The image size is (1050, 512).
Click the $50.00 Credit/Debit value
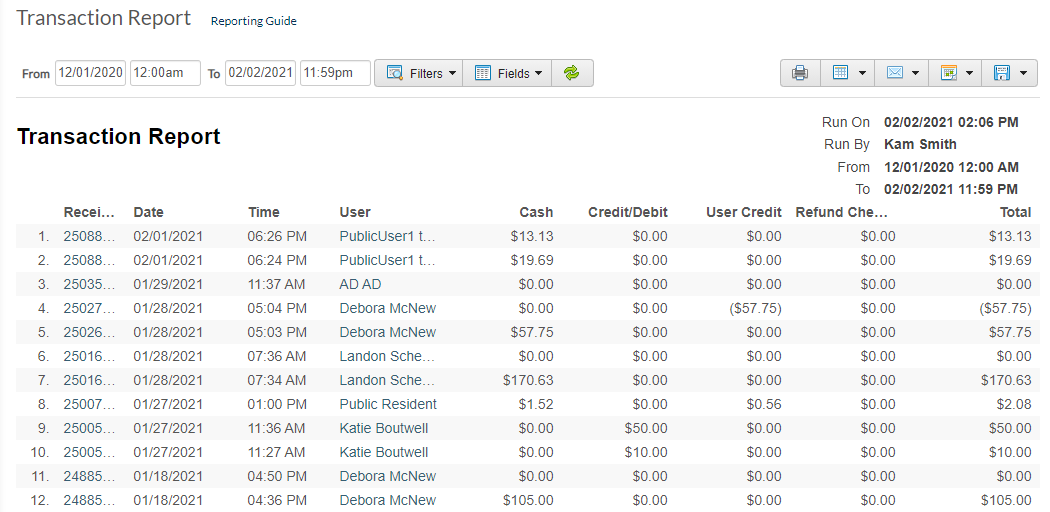(x=646, y=429)
